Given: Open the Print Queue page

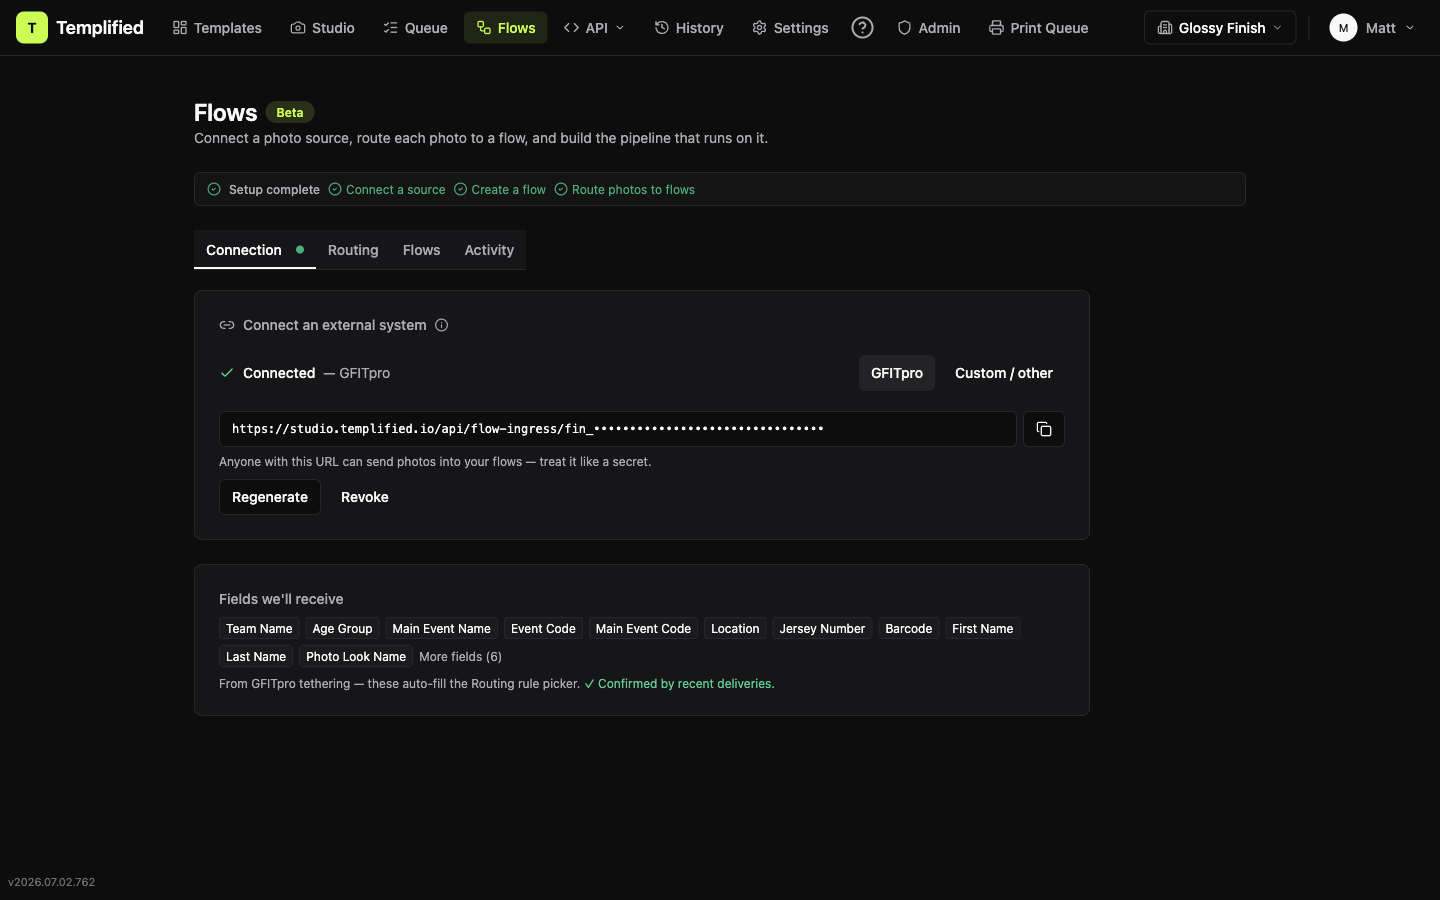Looking at the screenshot, I should pyautogui.click(x=1038, y=28).
